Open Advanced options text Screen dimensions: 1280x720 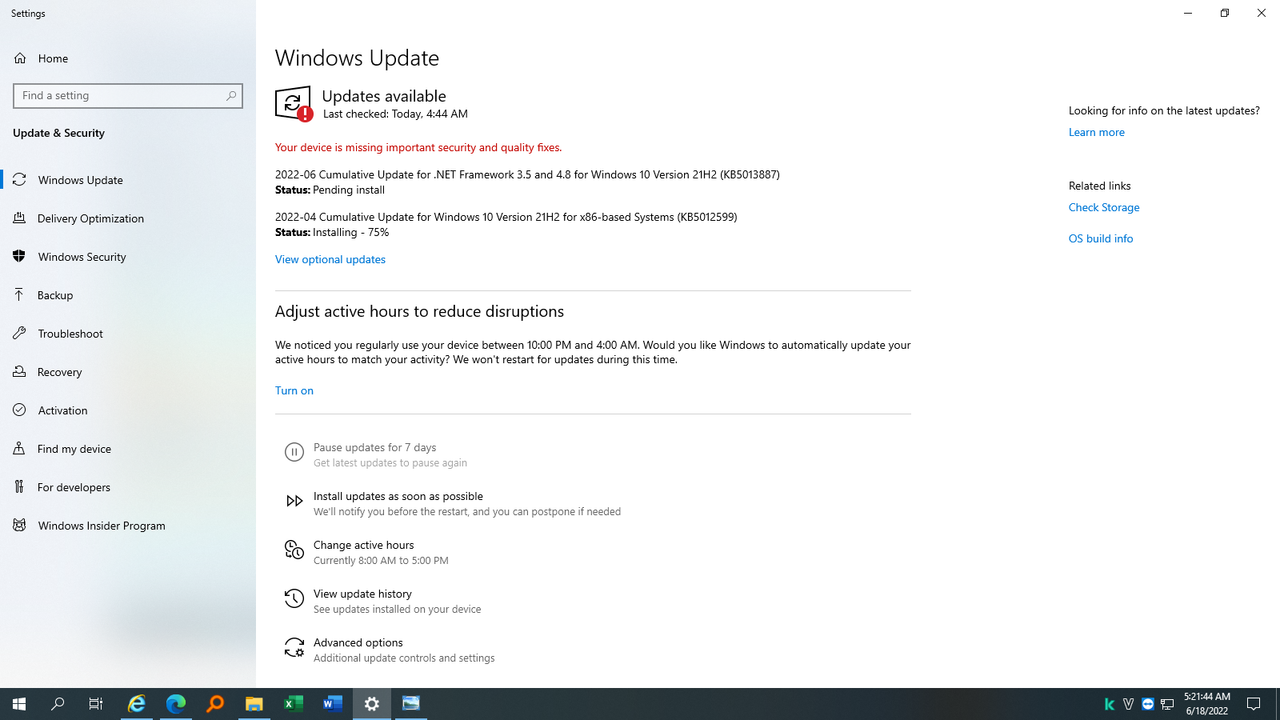coord(358,643)
